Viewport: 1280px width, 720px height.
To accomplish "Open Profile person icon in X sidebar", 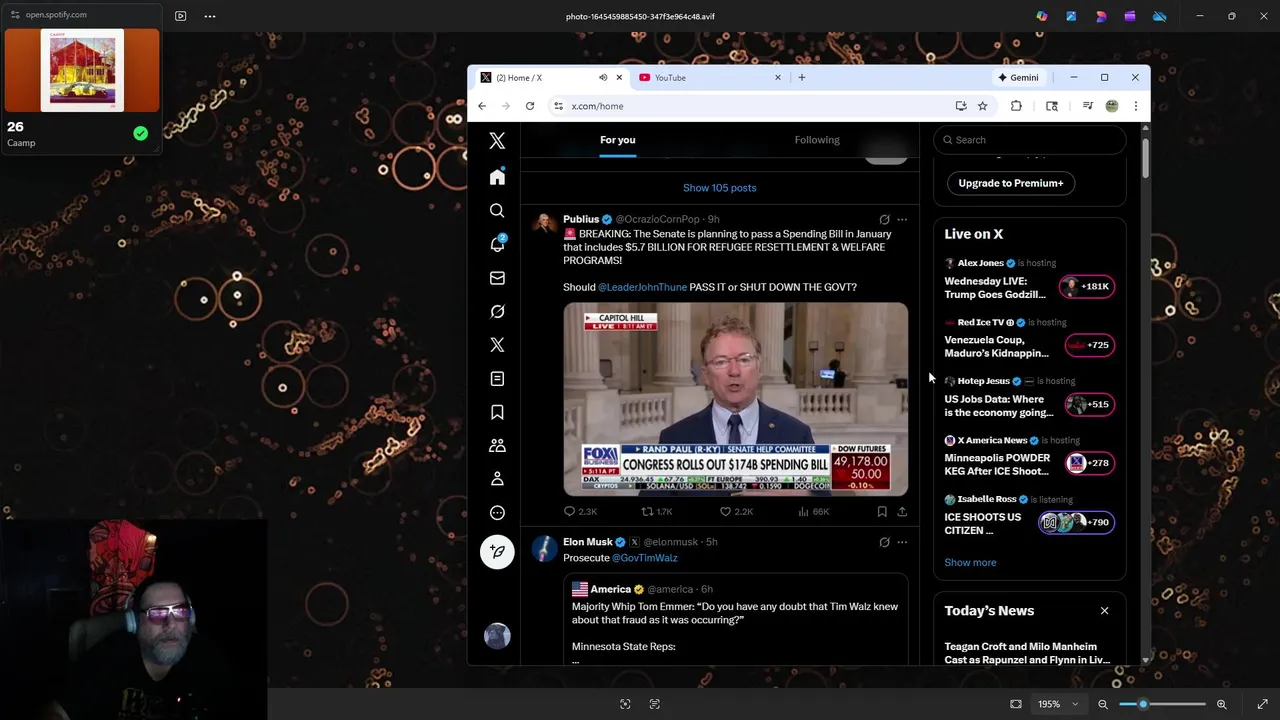I will coord(497,479).
